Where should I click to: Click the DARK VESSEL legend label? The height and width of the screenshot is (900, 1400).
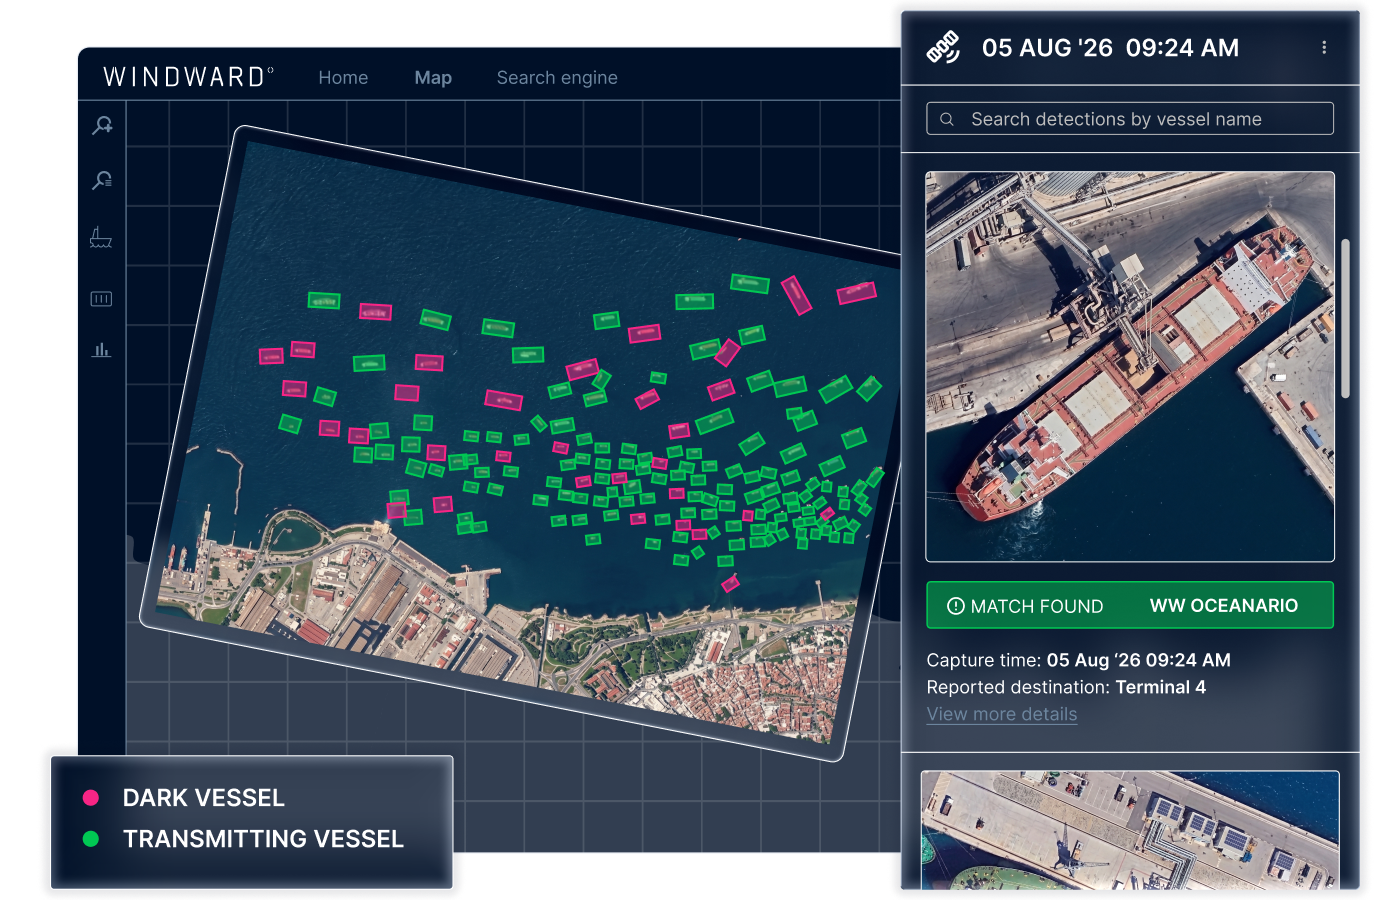pyautogui.click(x=204, y=798)
